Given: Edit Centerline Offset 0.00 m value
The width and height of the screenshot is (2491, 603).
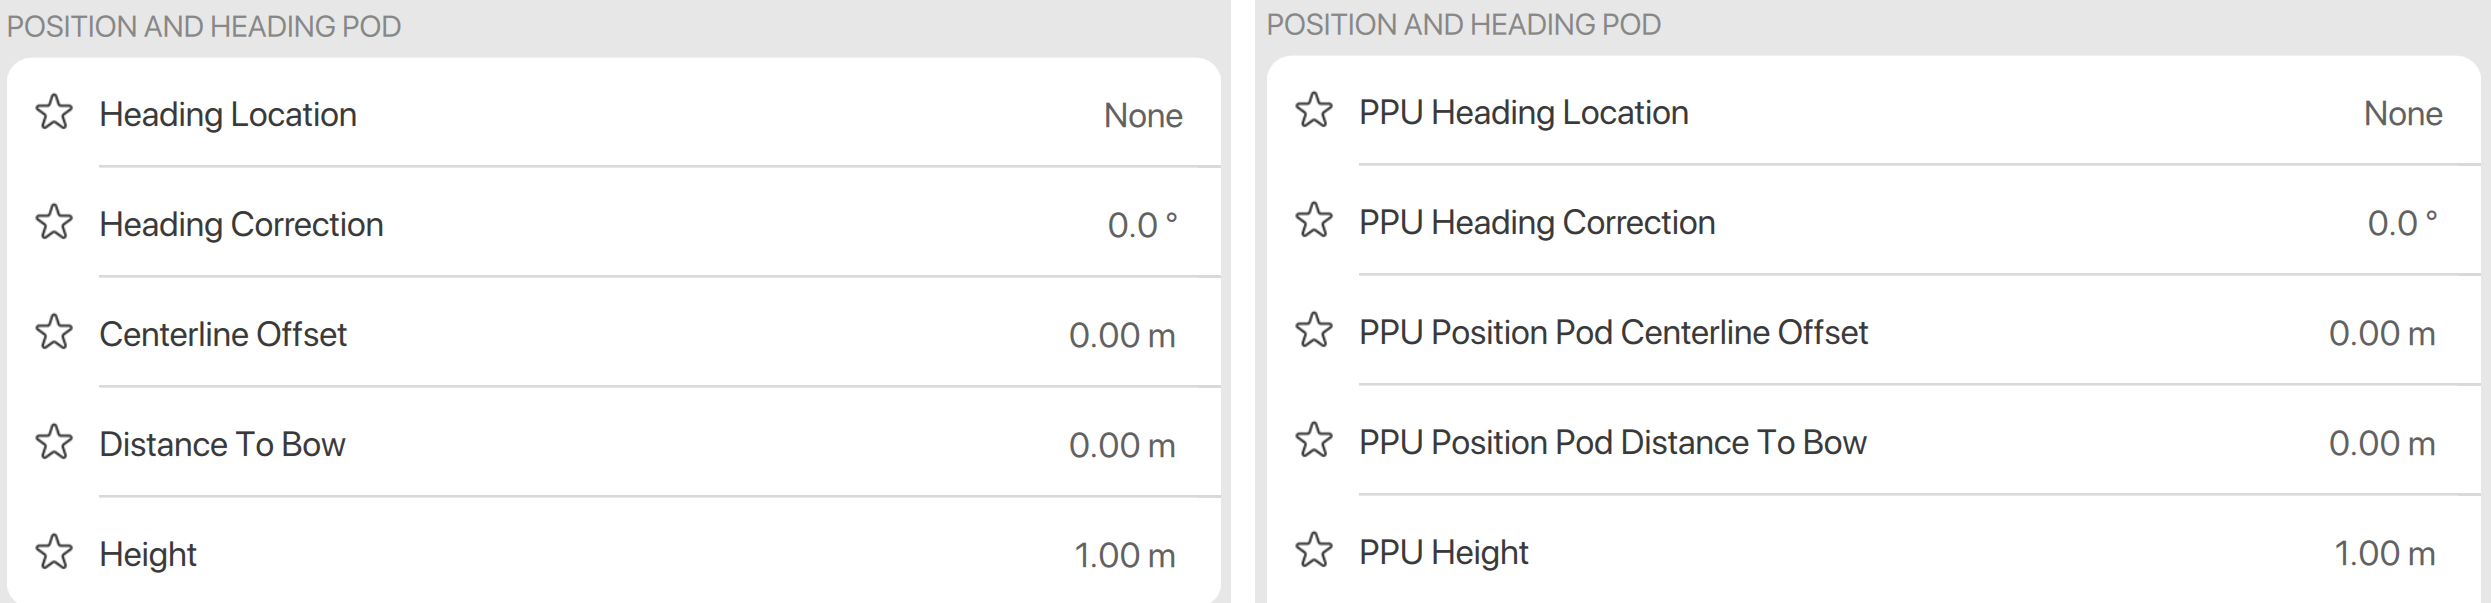Looking at the screenshot, I should (1121, 336).
